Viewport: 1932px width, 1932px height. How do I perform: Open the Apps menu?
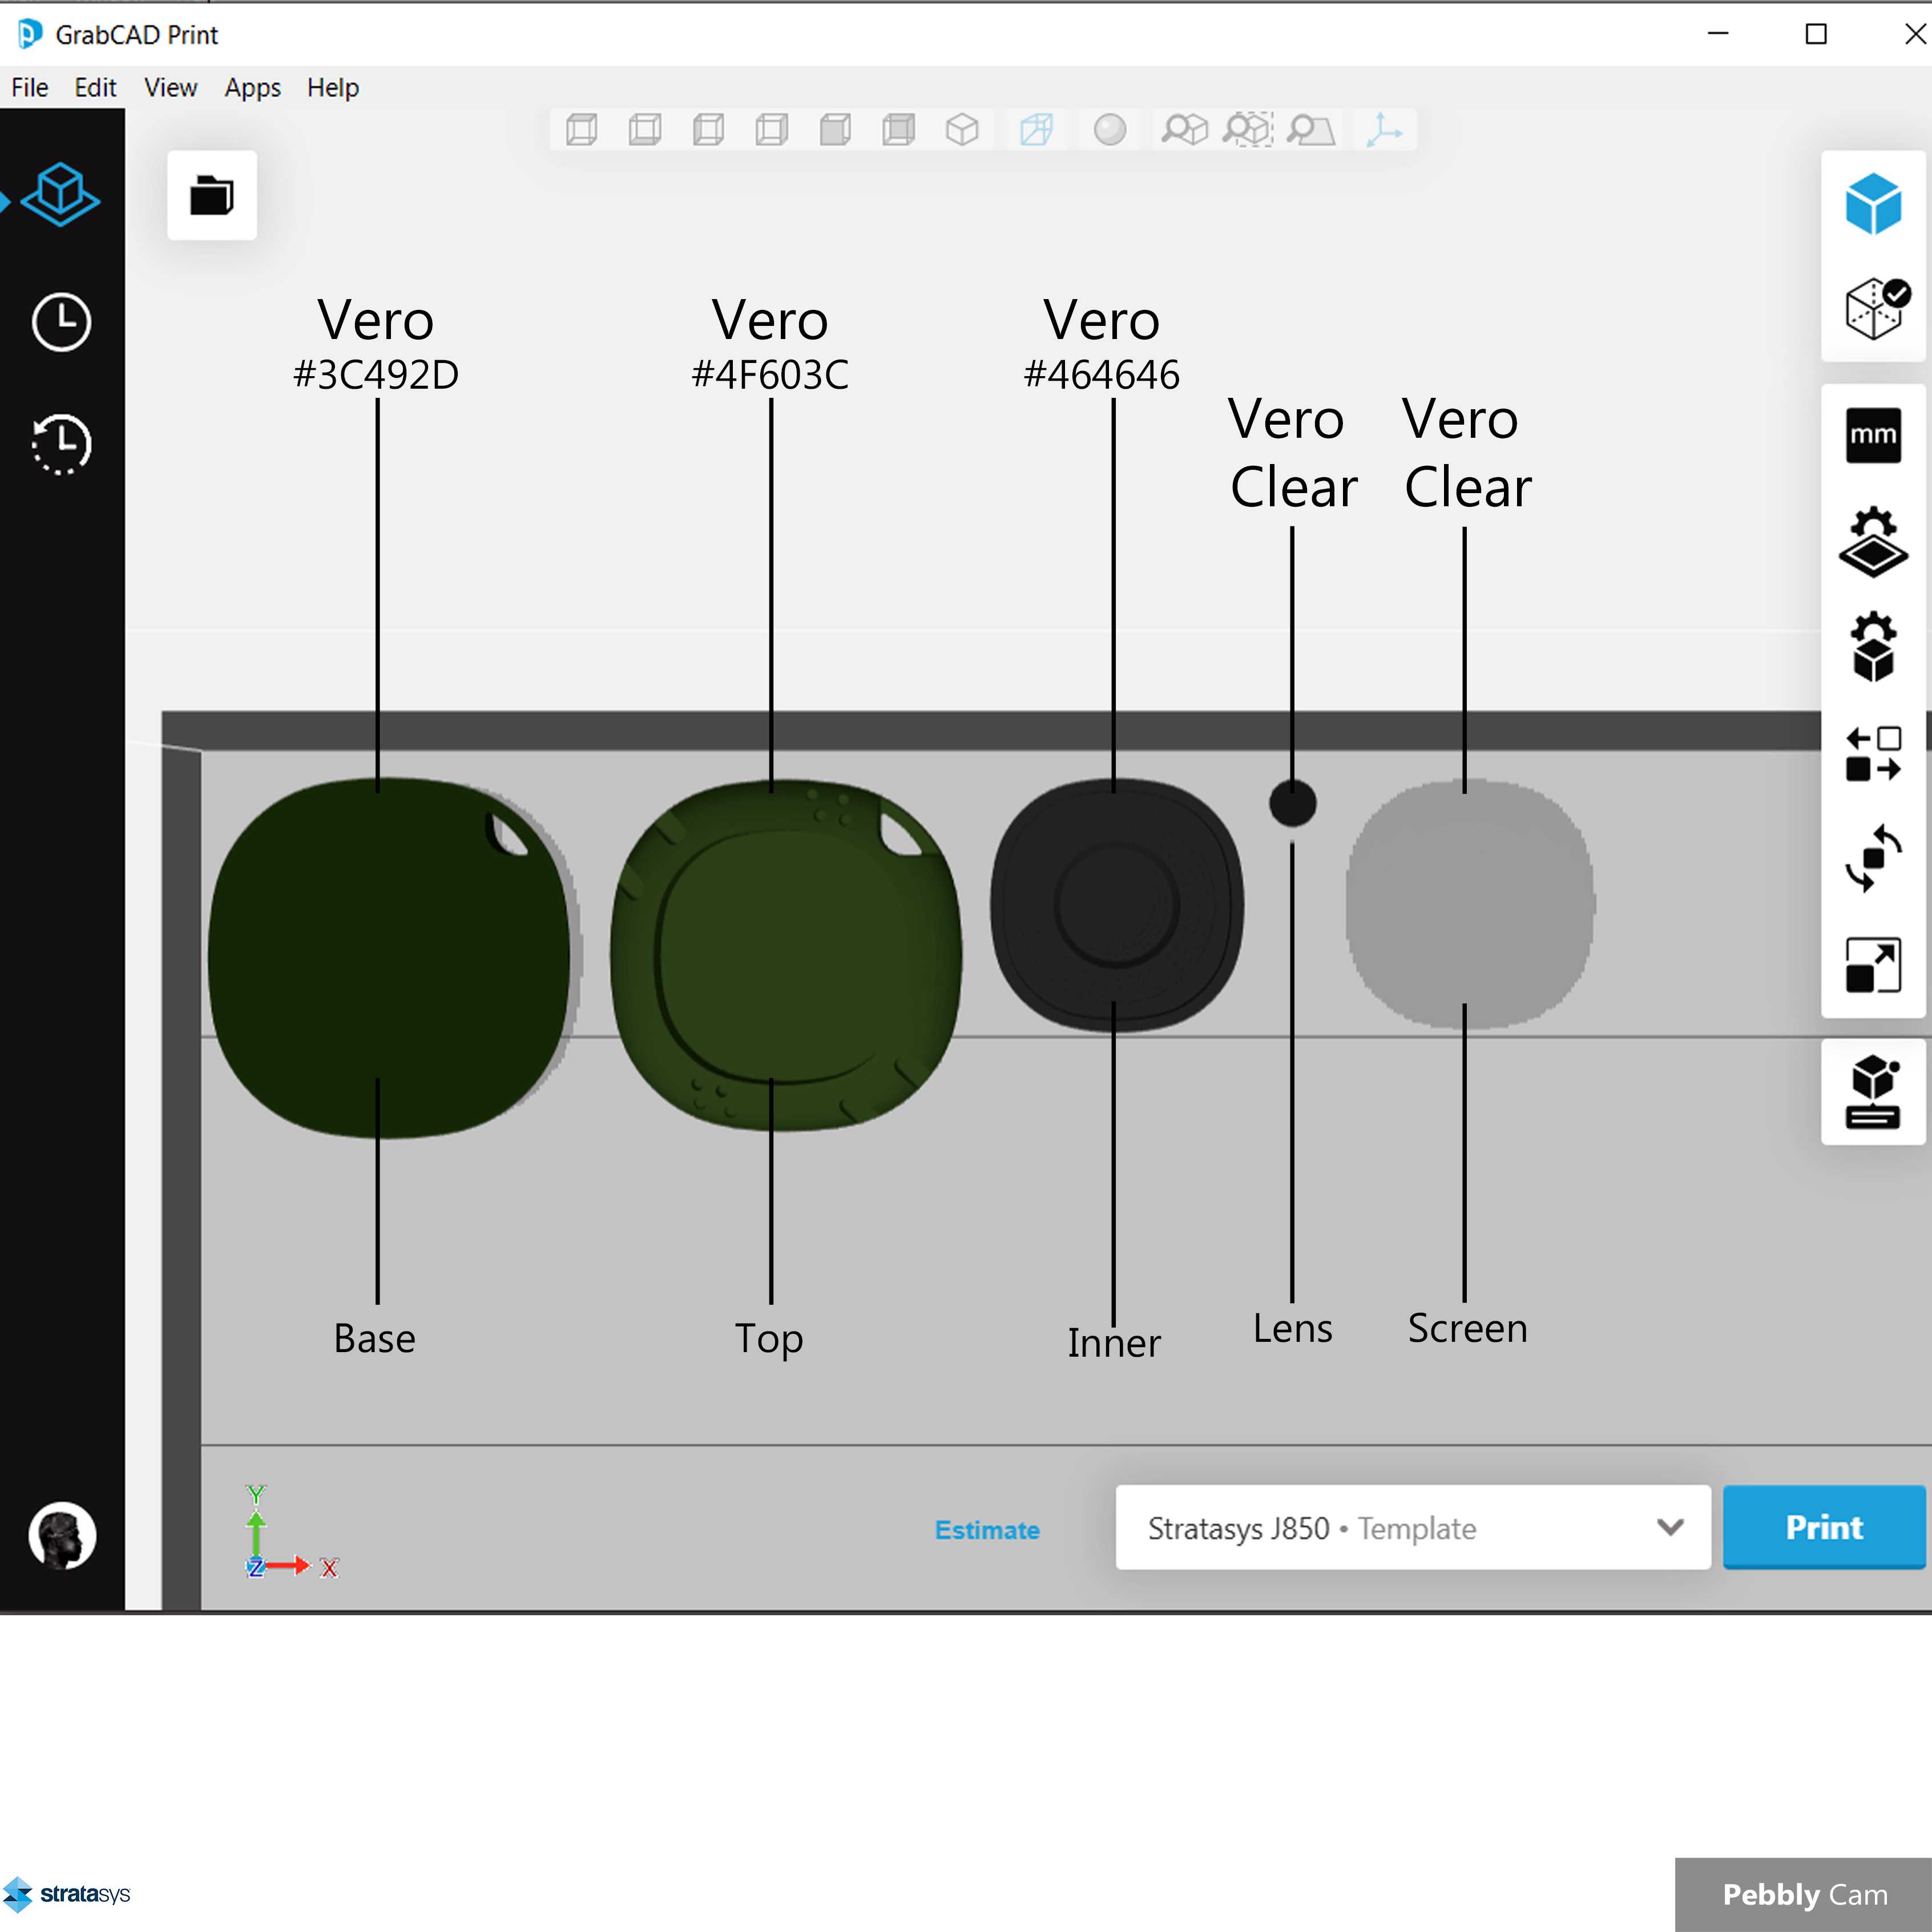pos(252,88)
